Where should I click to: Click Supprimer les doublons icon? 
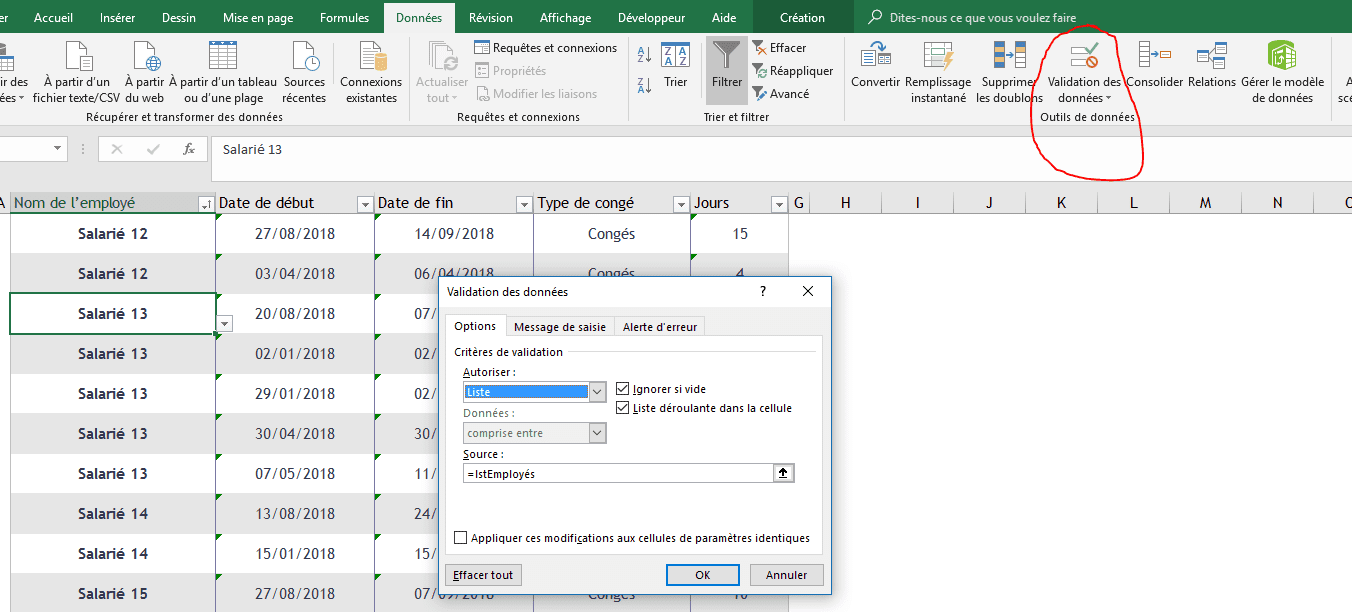[1009, 57]
